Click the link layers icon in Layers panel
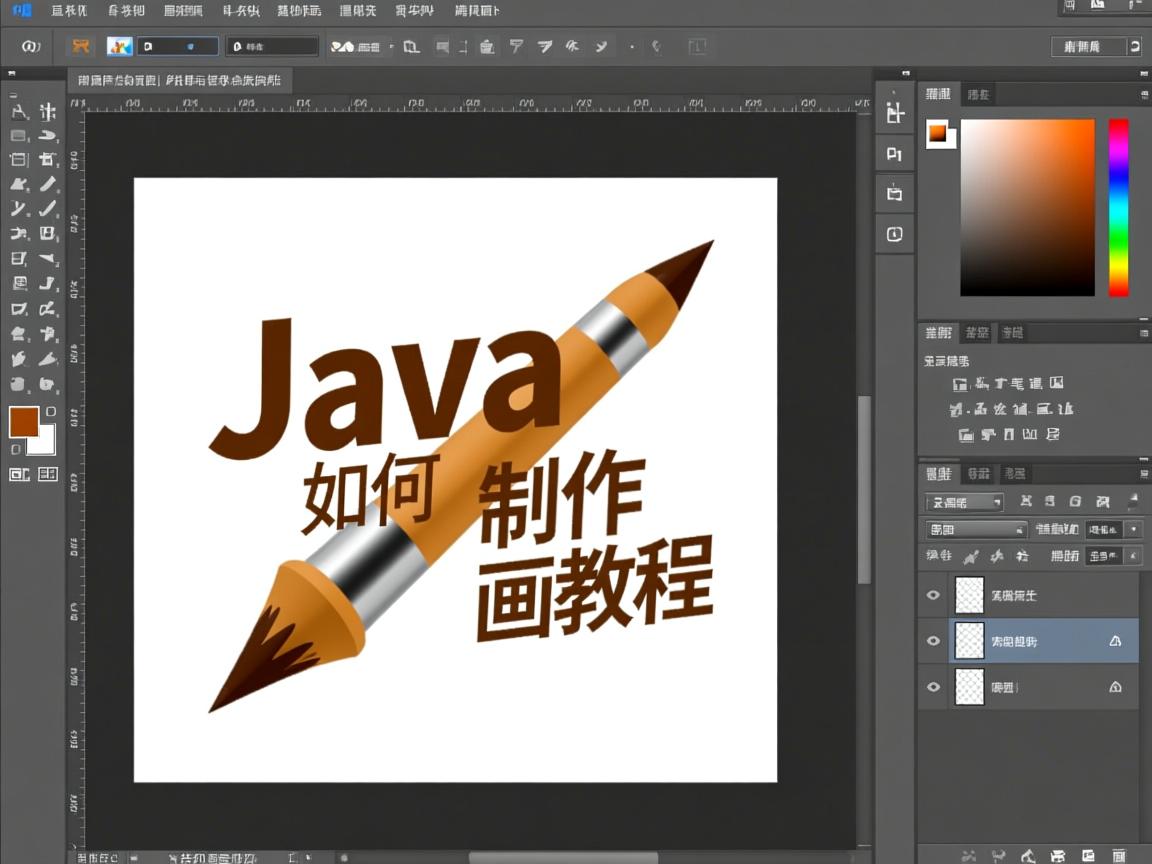This screenshot has height=864, width=1152. (x=968, y=856)
